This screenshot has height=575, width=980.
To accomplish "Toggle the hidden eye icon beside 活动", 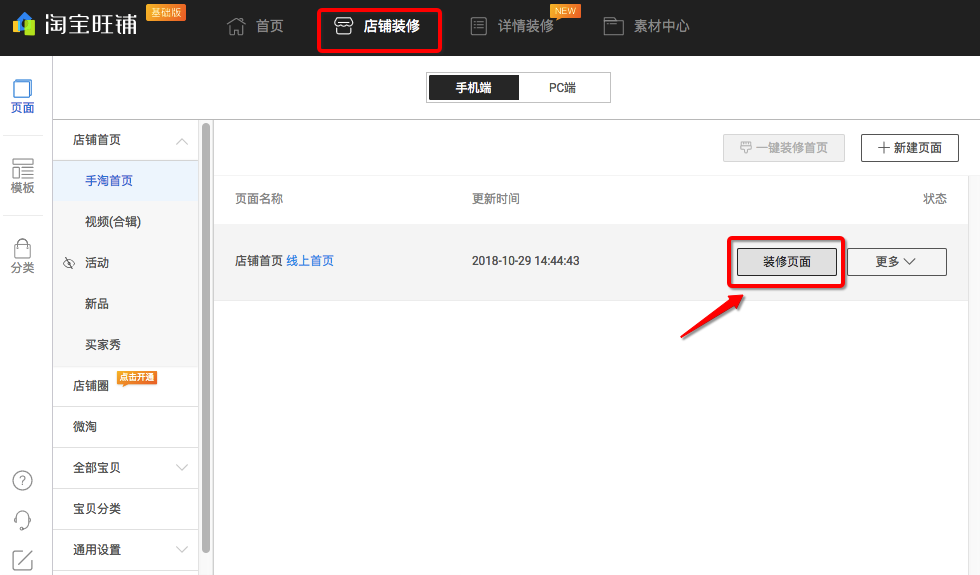I will (69, 263).
